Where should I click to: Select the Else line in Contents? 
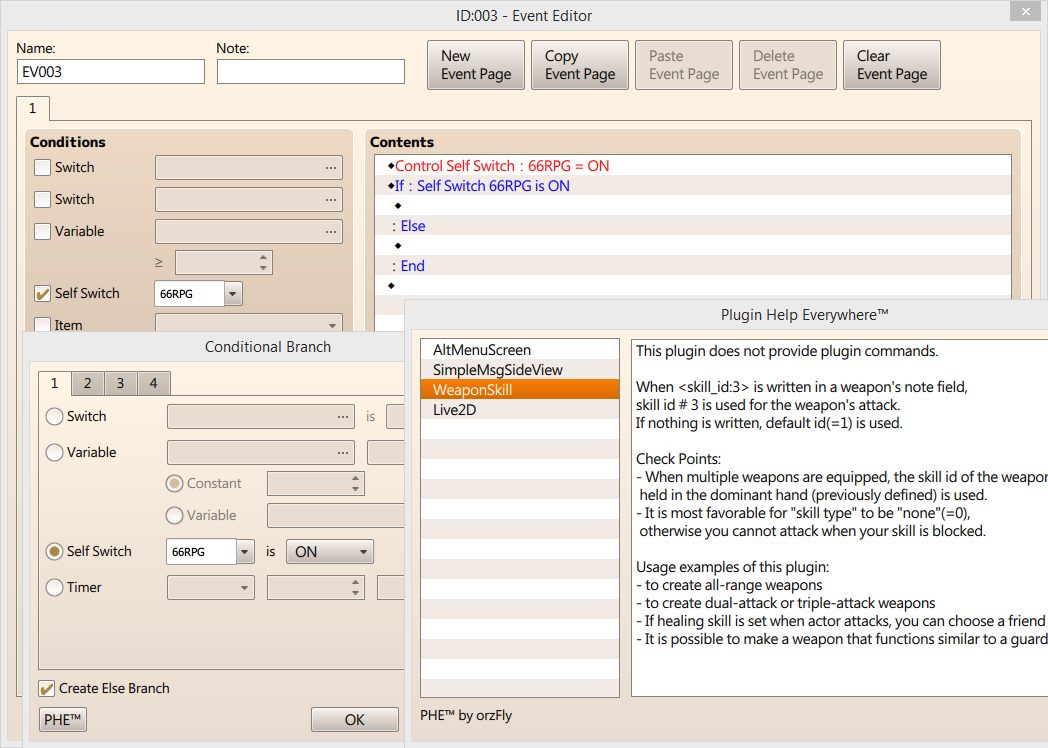coord(692,226)
